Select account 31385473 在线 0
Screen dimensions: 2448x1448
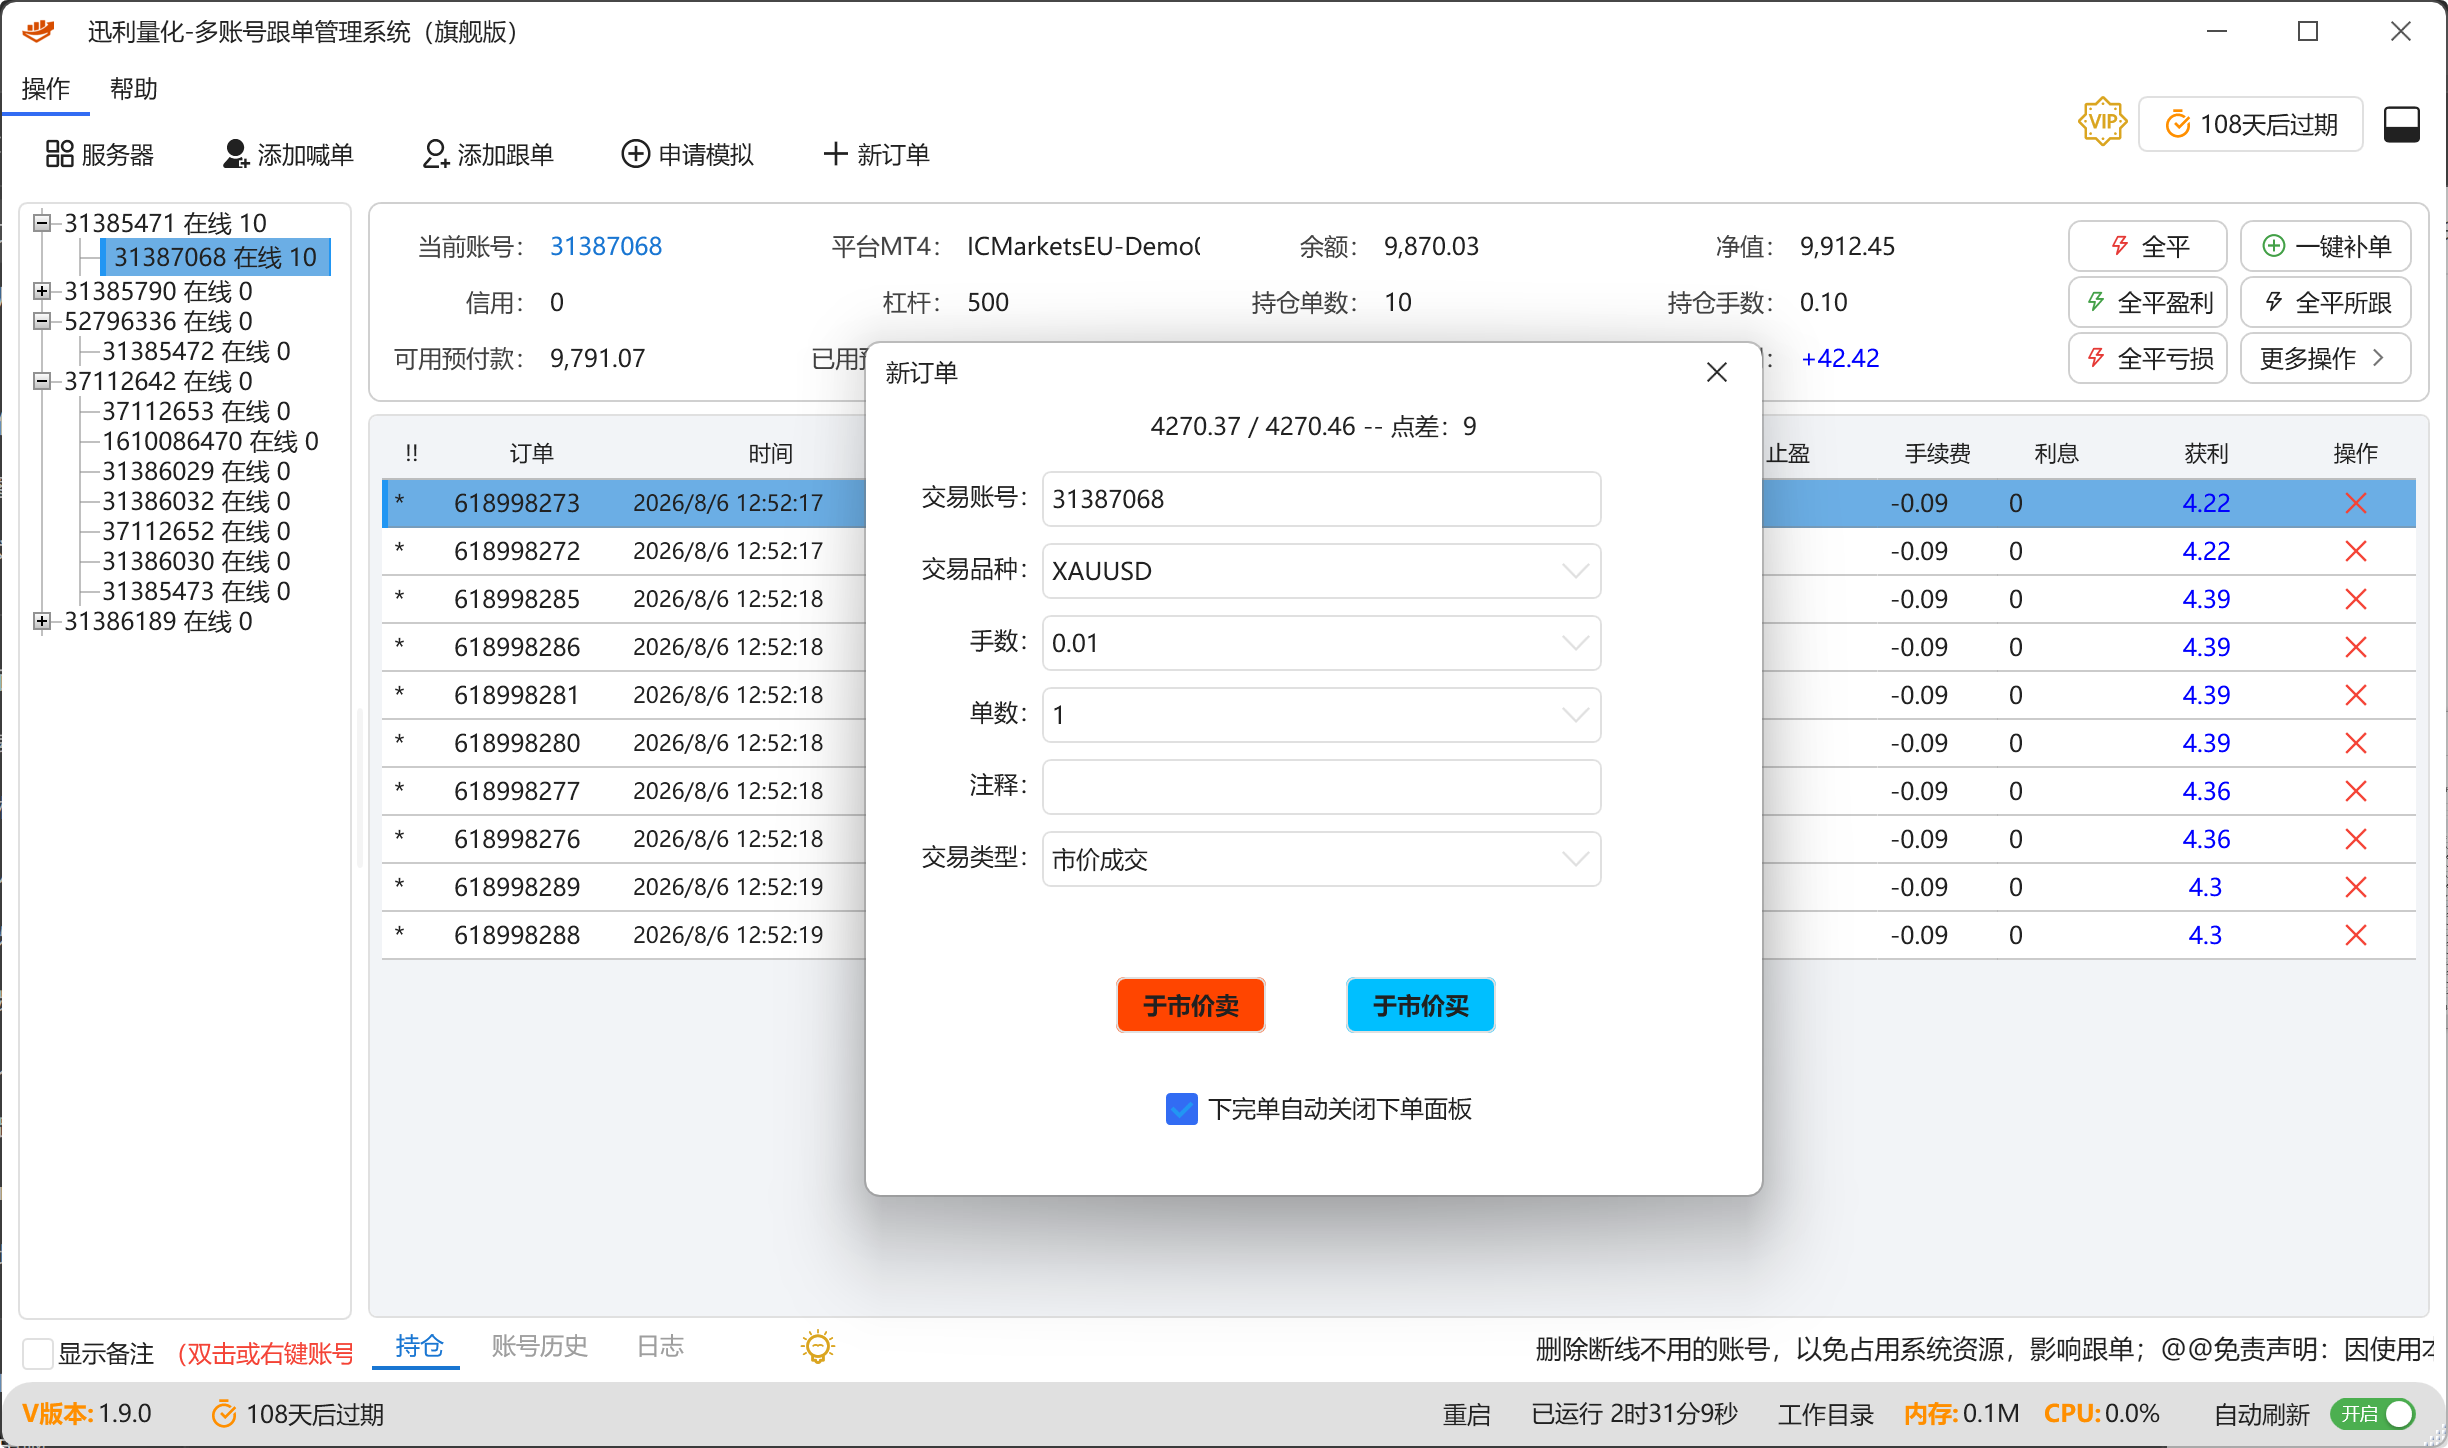coord(196,591)
